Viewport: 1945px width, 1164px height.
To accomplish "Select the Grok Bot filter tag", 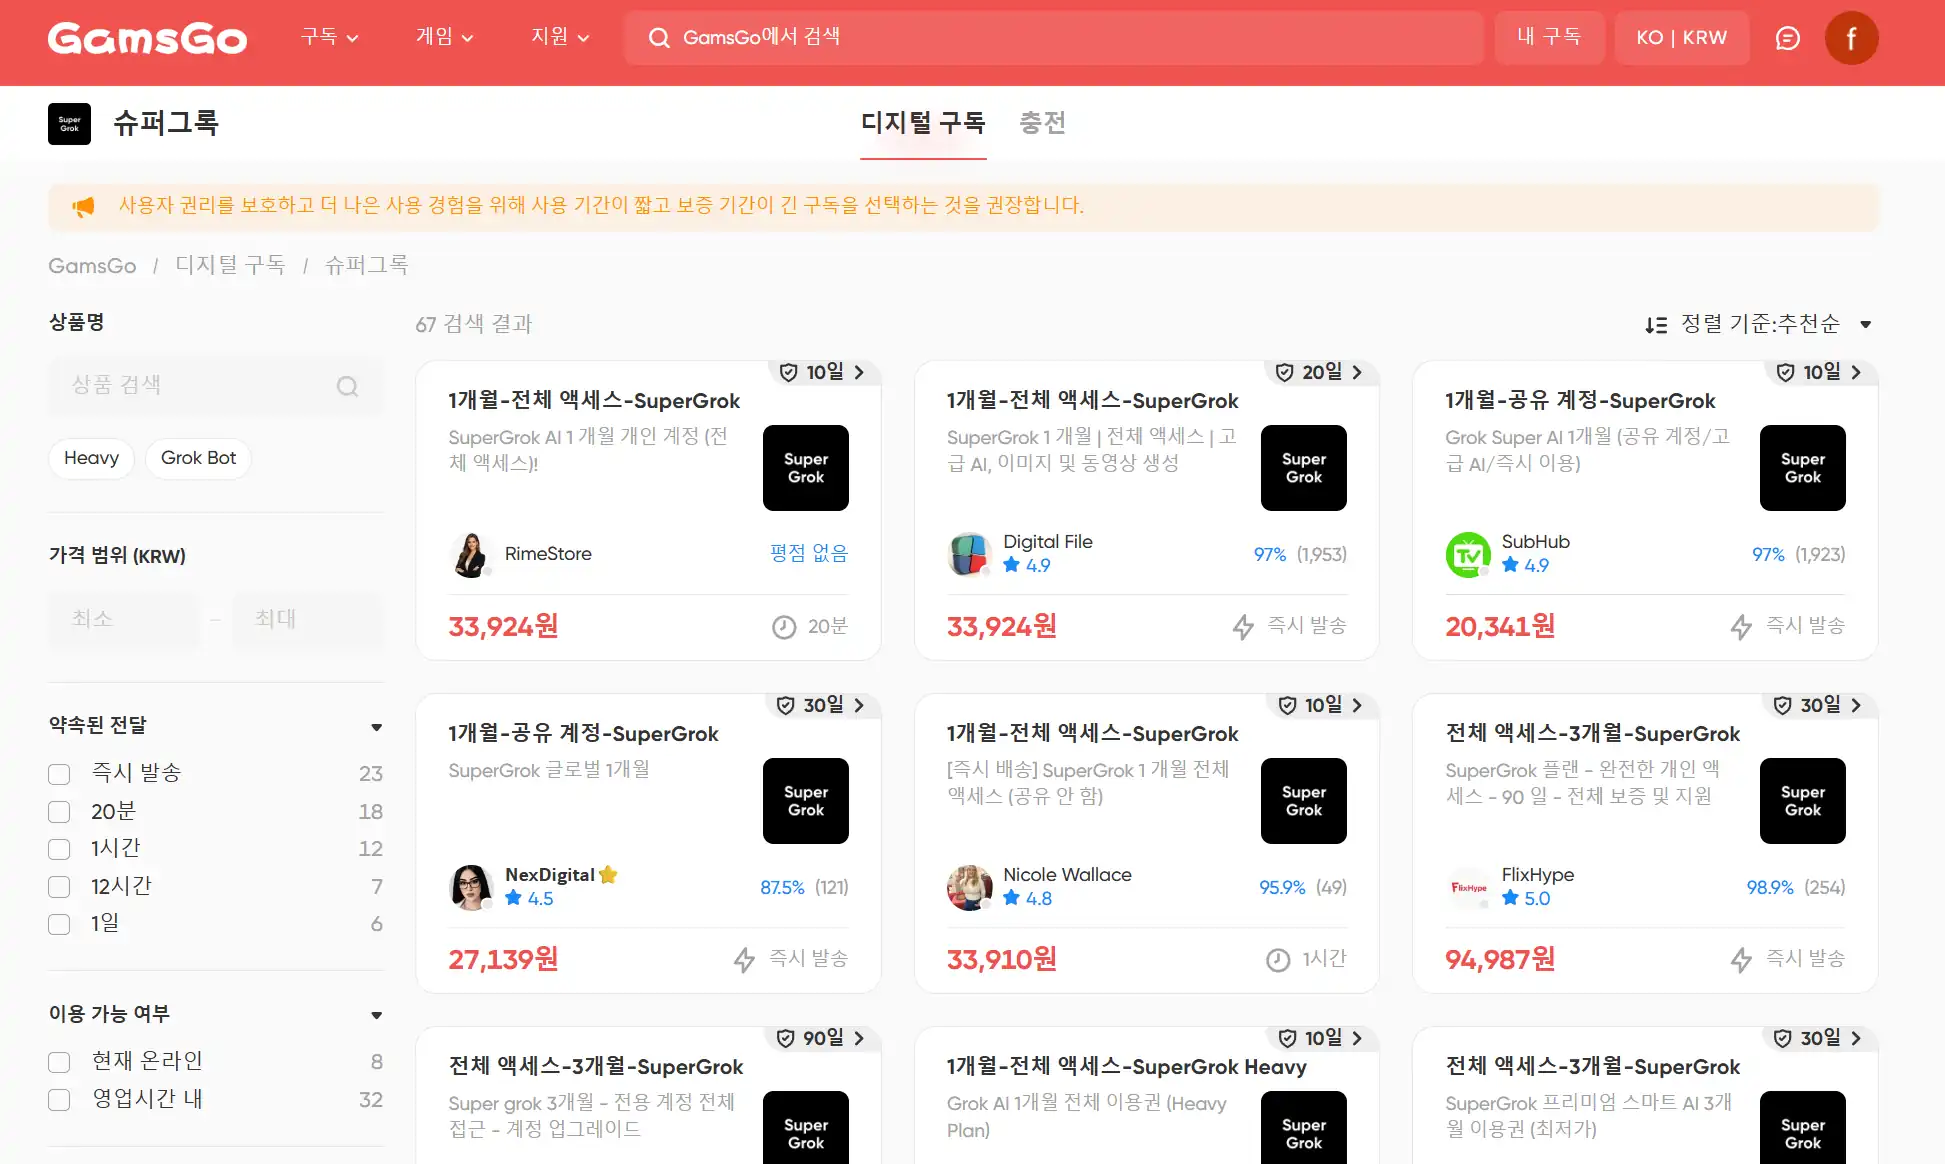I will click(198, 458).
